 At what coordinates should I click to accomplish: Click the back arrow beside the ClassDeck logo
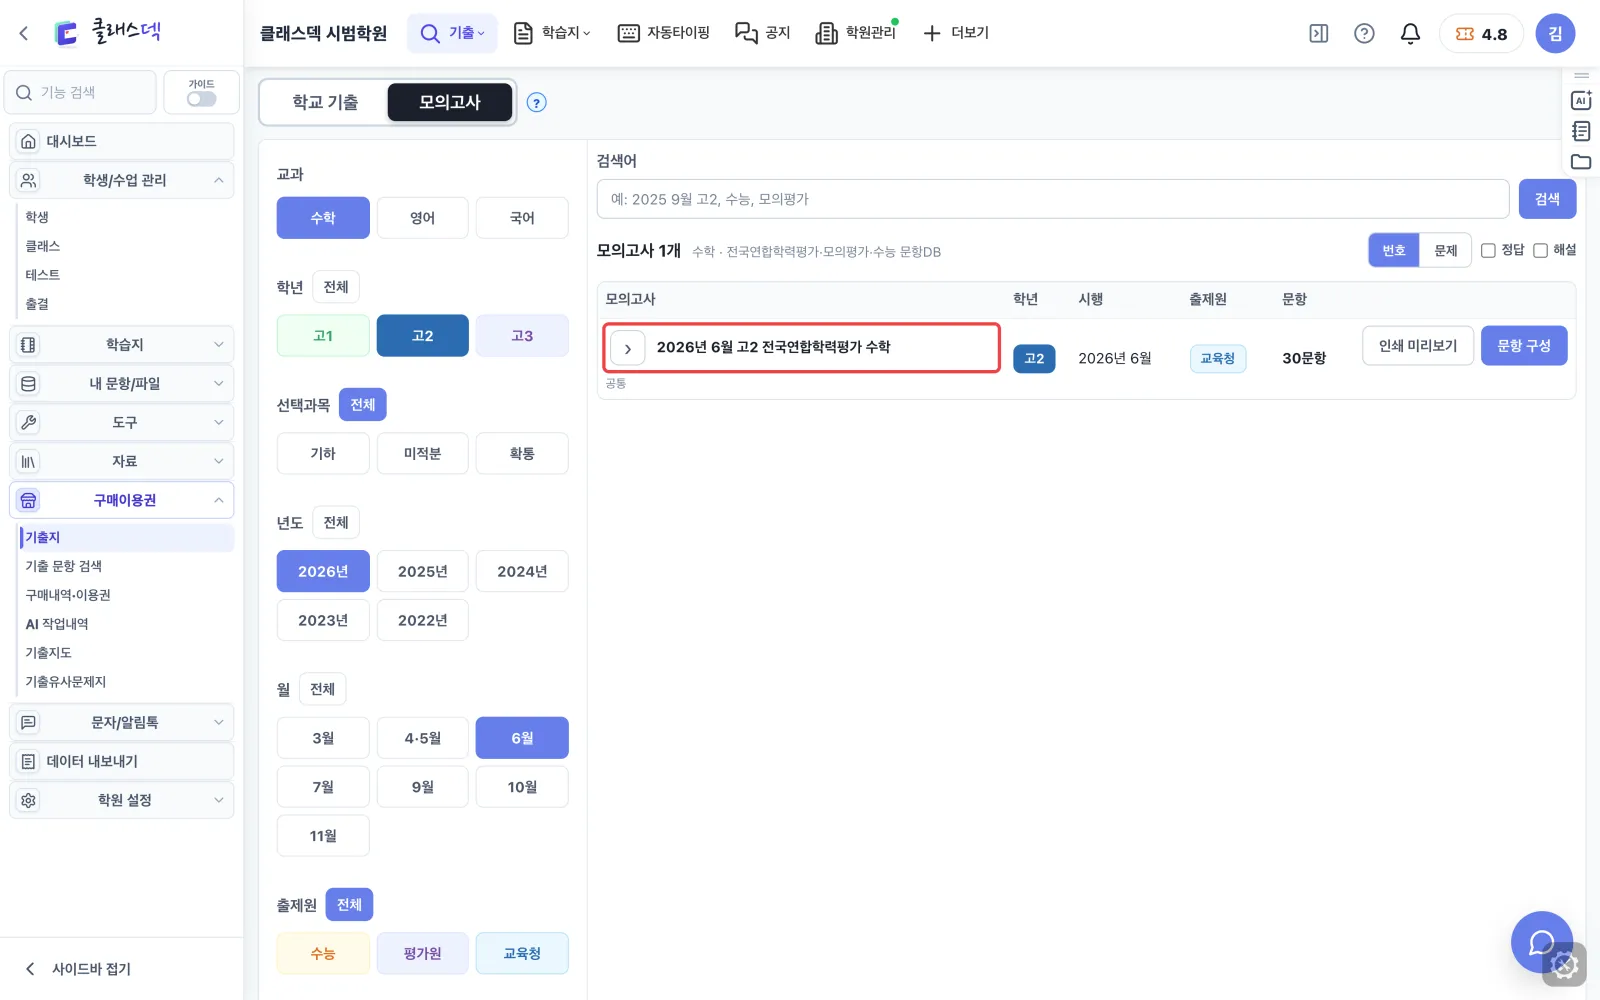point(24,33)
